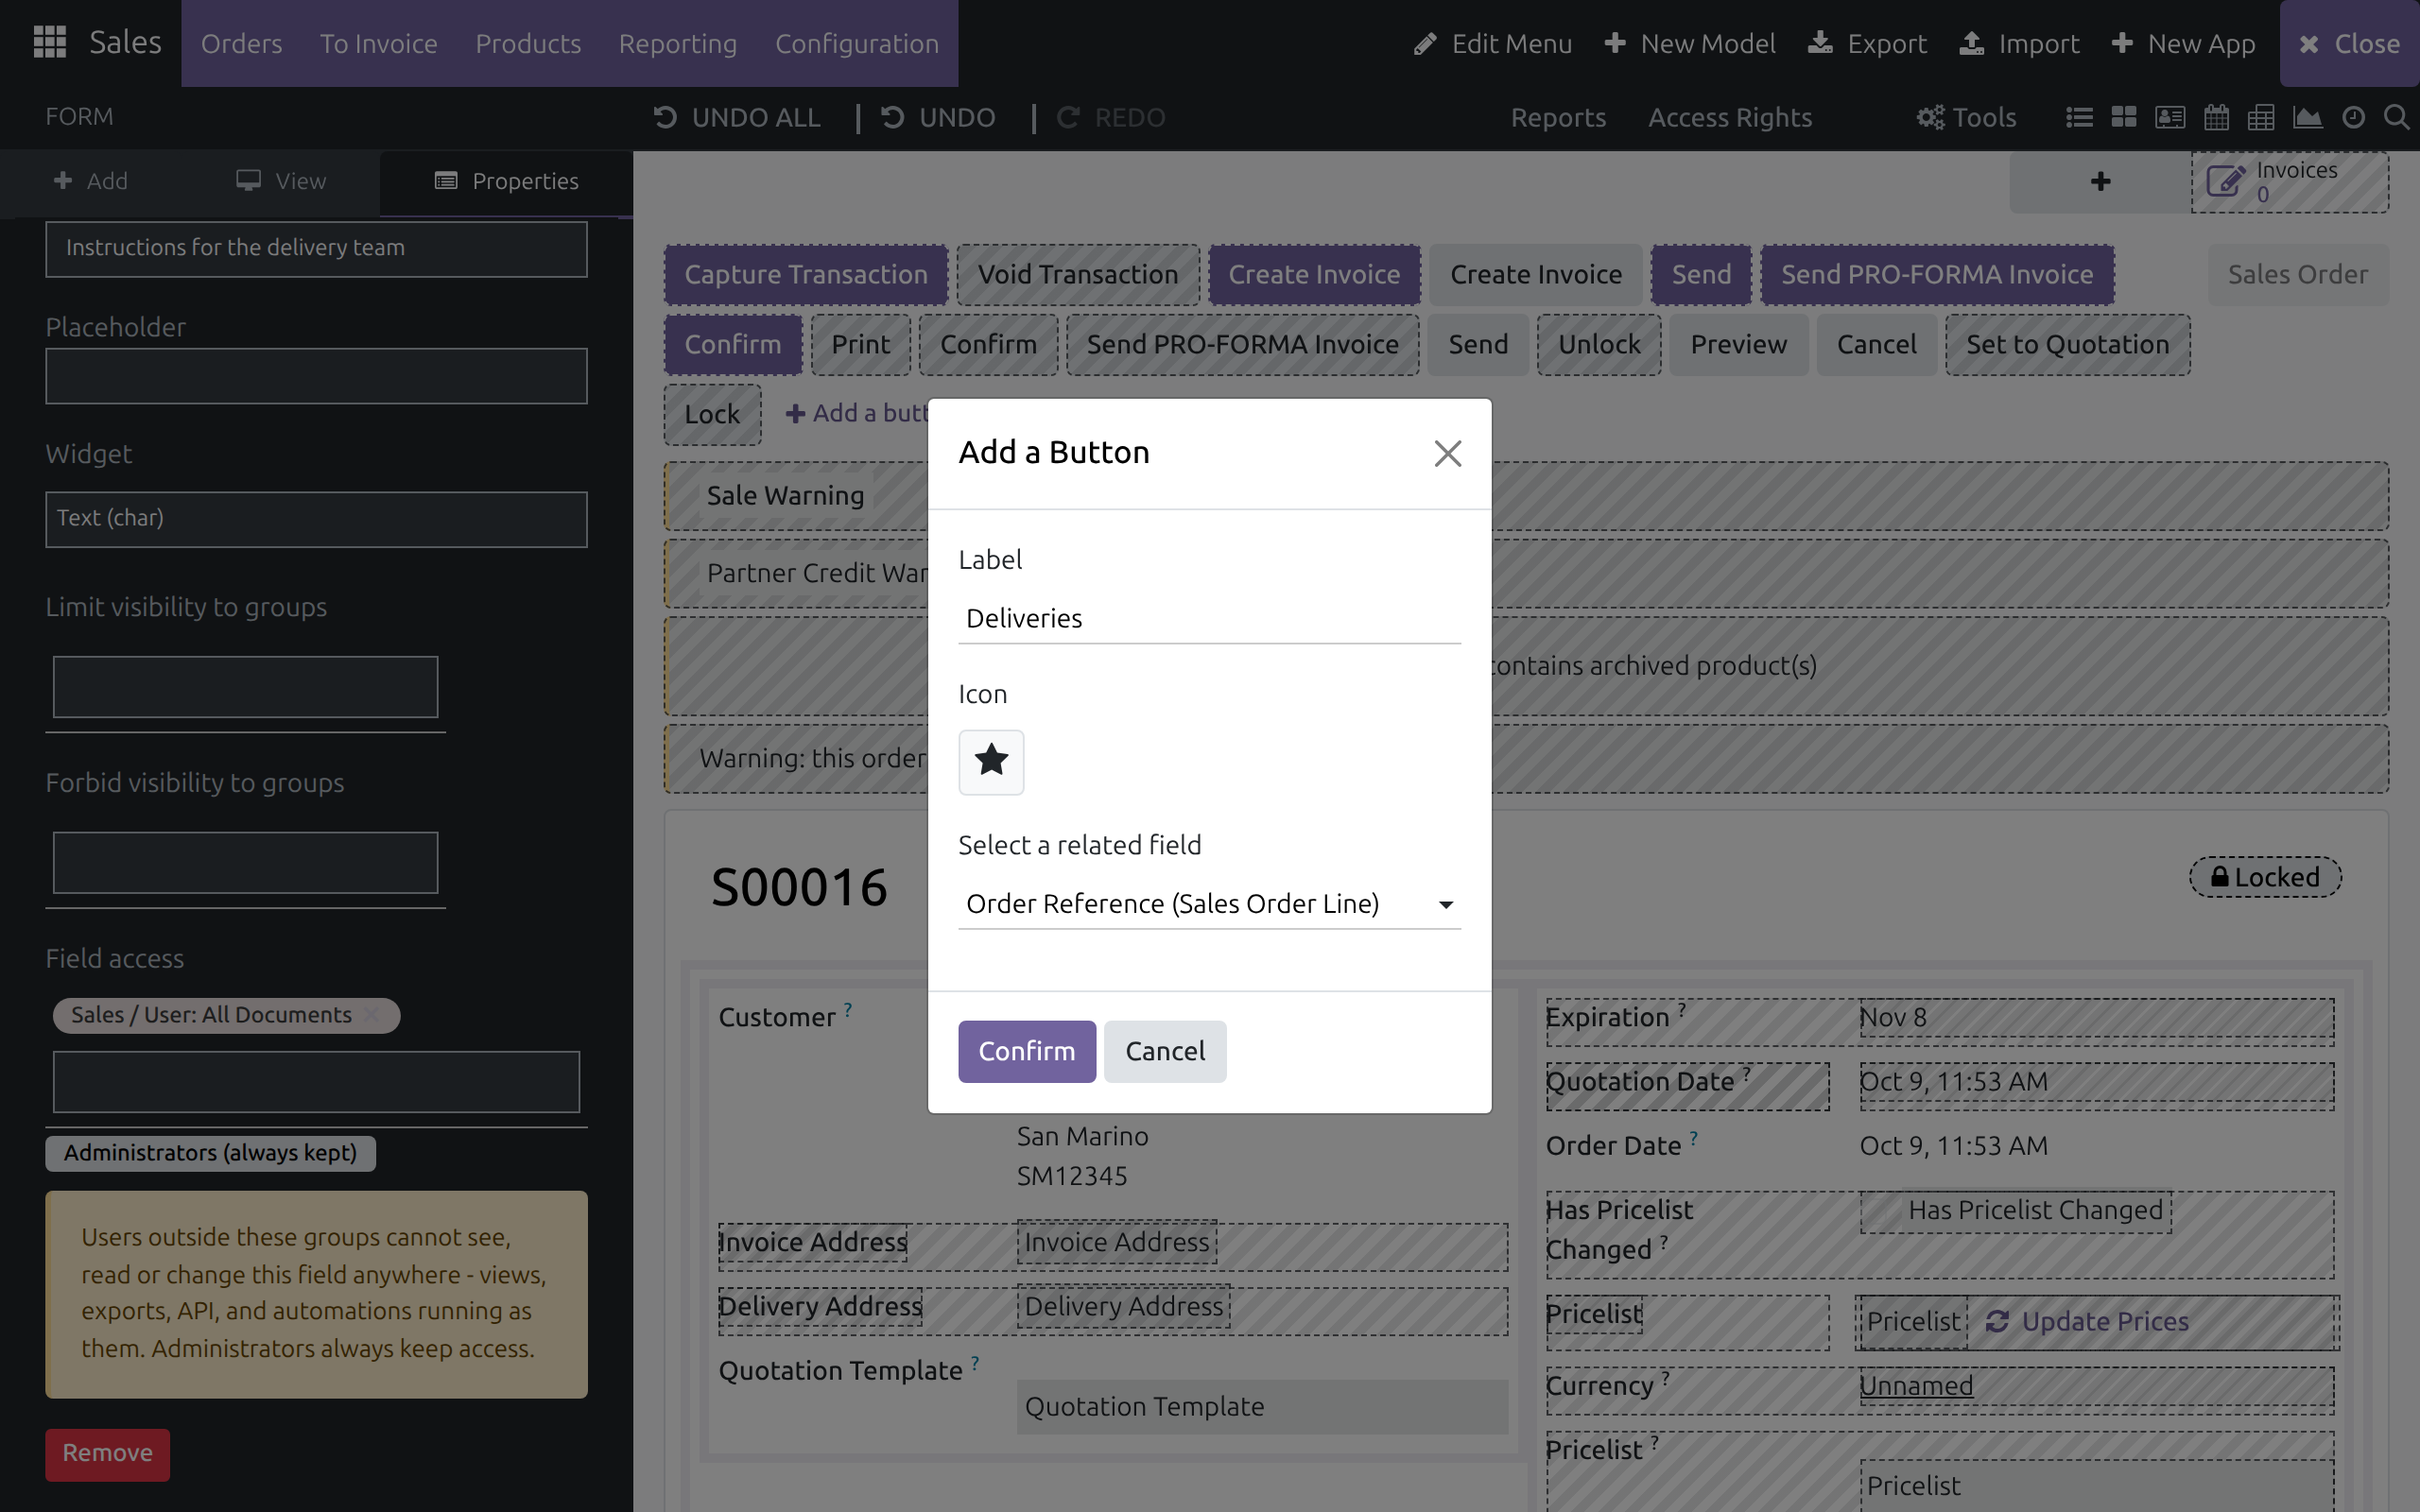This screenshot has width=2420, height=1512.
Task: Select the Has Pricelist Changed checkbox field
Action: [x=2015, y=1211]
